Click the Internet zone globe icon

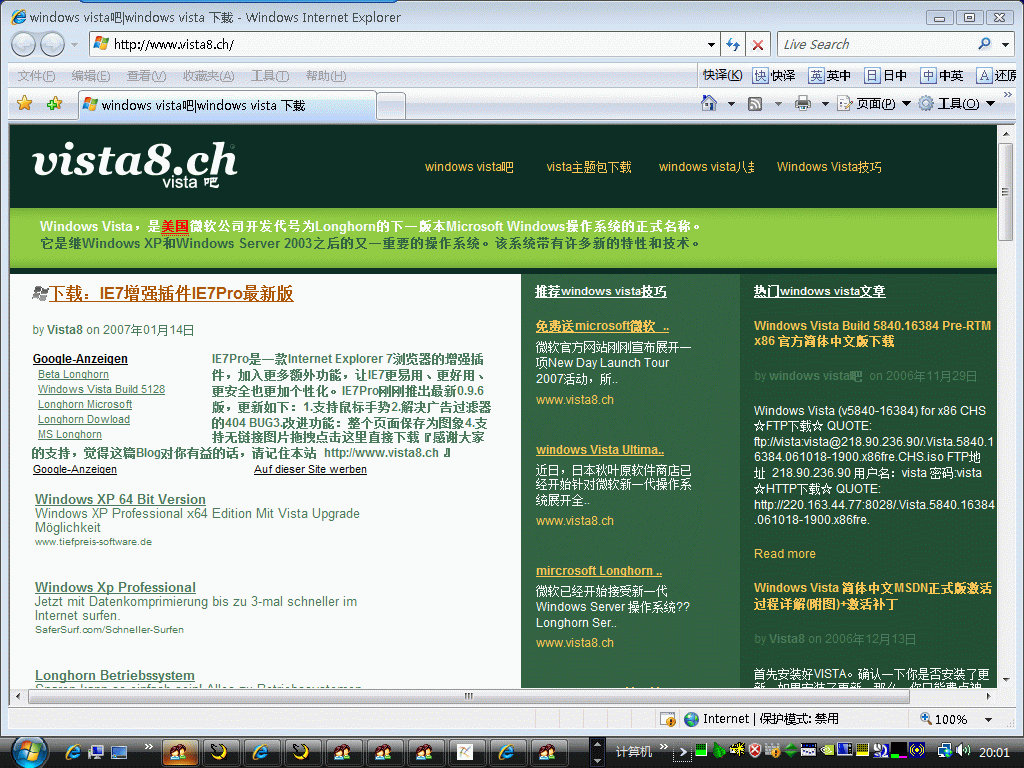tap(691, 719)
